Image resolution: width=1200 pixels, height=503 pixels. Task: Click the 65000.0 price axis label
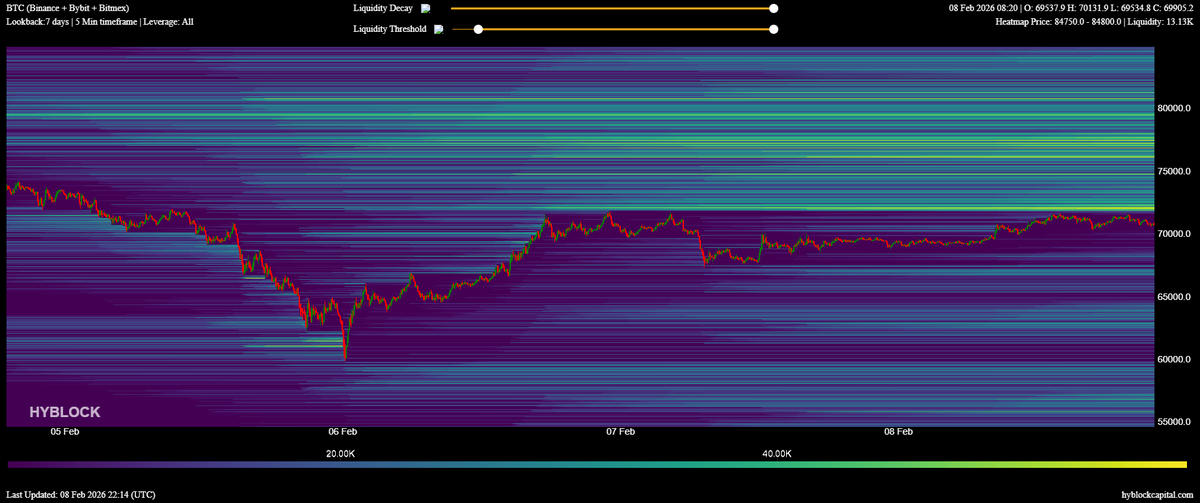tap(1173, 297)
